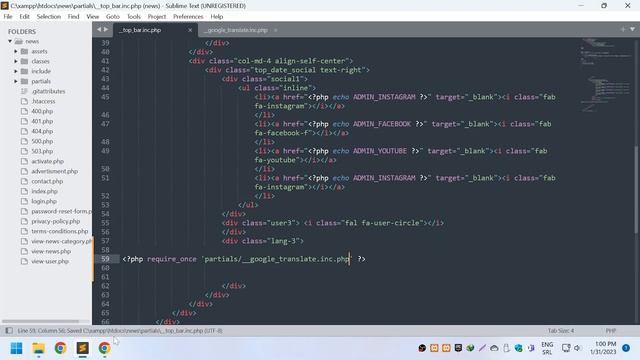This screenshot has height=360, width=640.
Task: Open the Edit menu
Action: (24, 17)
